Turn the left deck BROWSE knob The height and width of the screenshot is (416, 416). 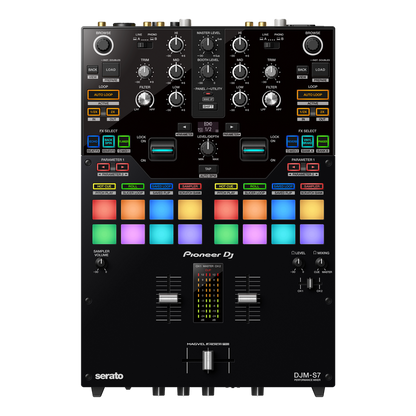(x=103, y=45)
